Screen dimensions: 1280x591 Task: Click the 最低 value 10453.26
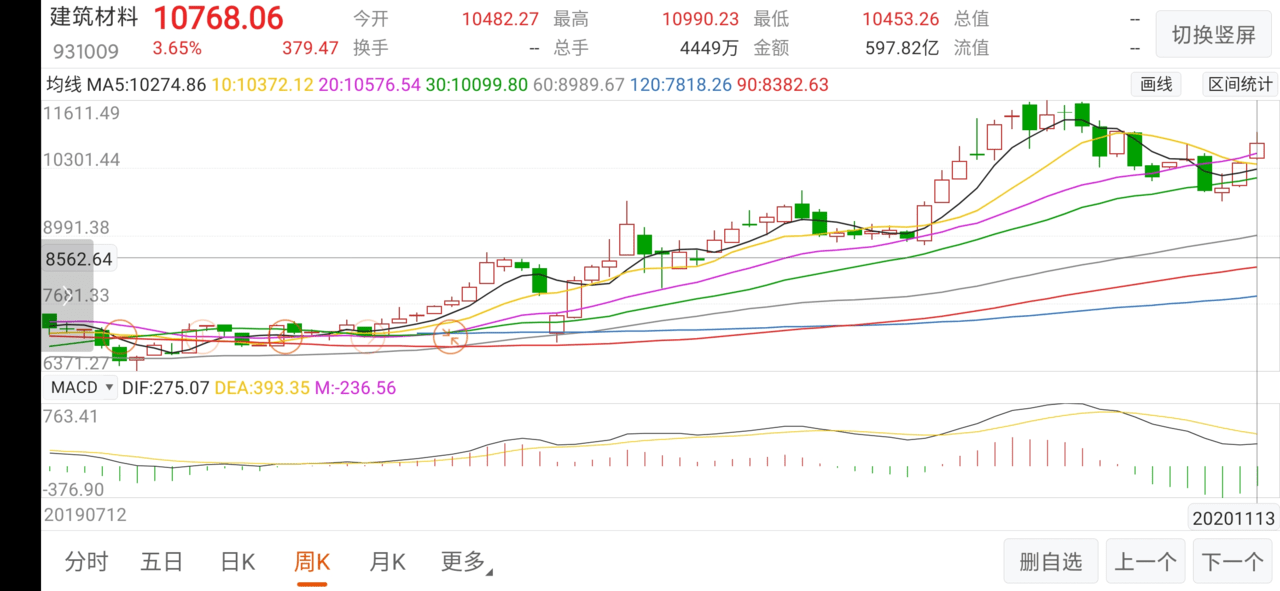click(x=901, y=19)
